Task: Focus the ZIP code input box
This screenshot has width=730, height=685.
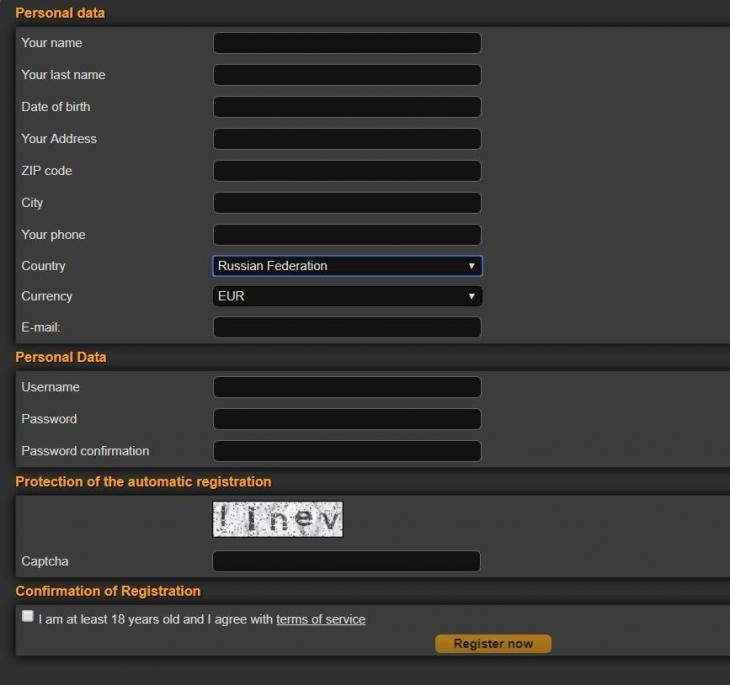Action: coord(346,171)
